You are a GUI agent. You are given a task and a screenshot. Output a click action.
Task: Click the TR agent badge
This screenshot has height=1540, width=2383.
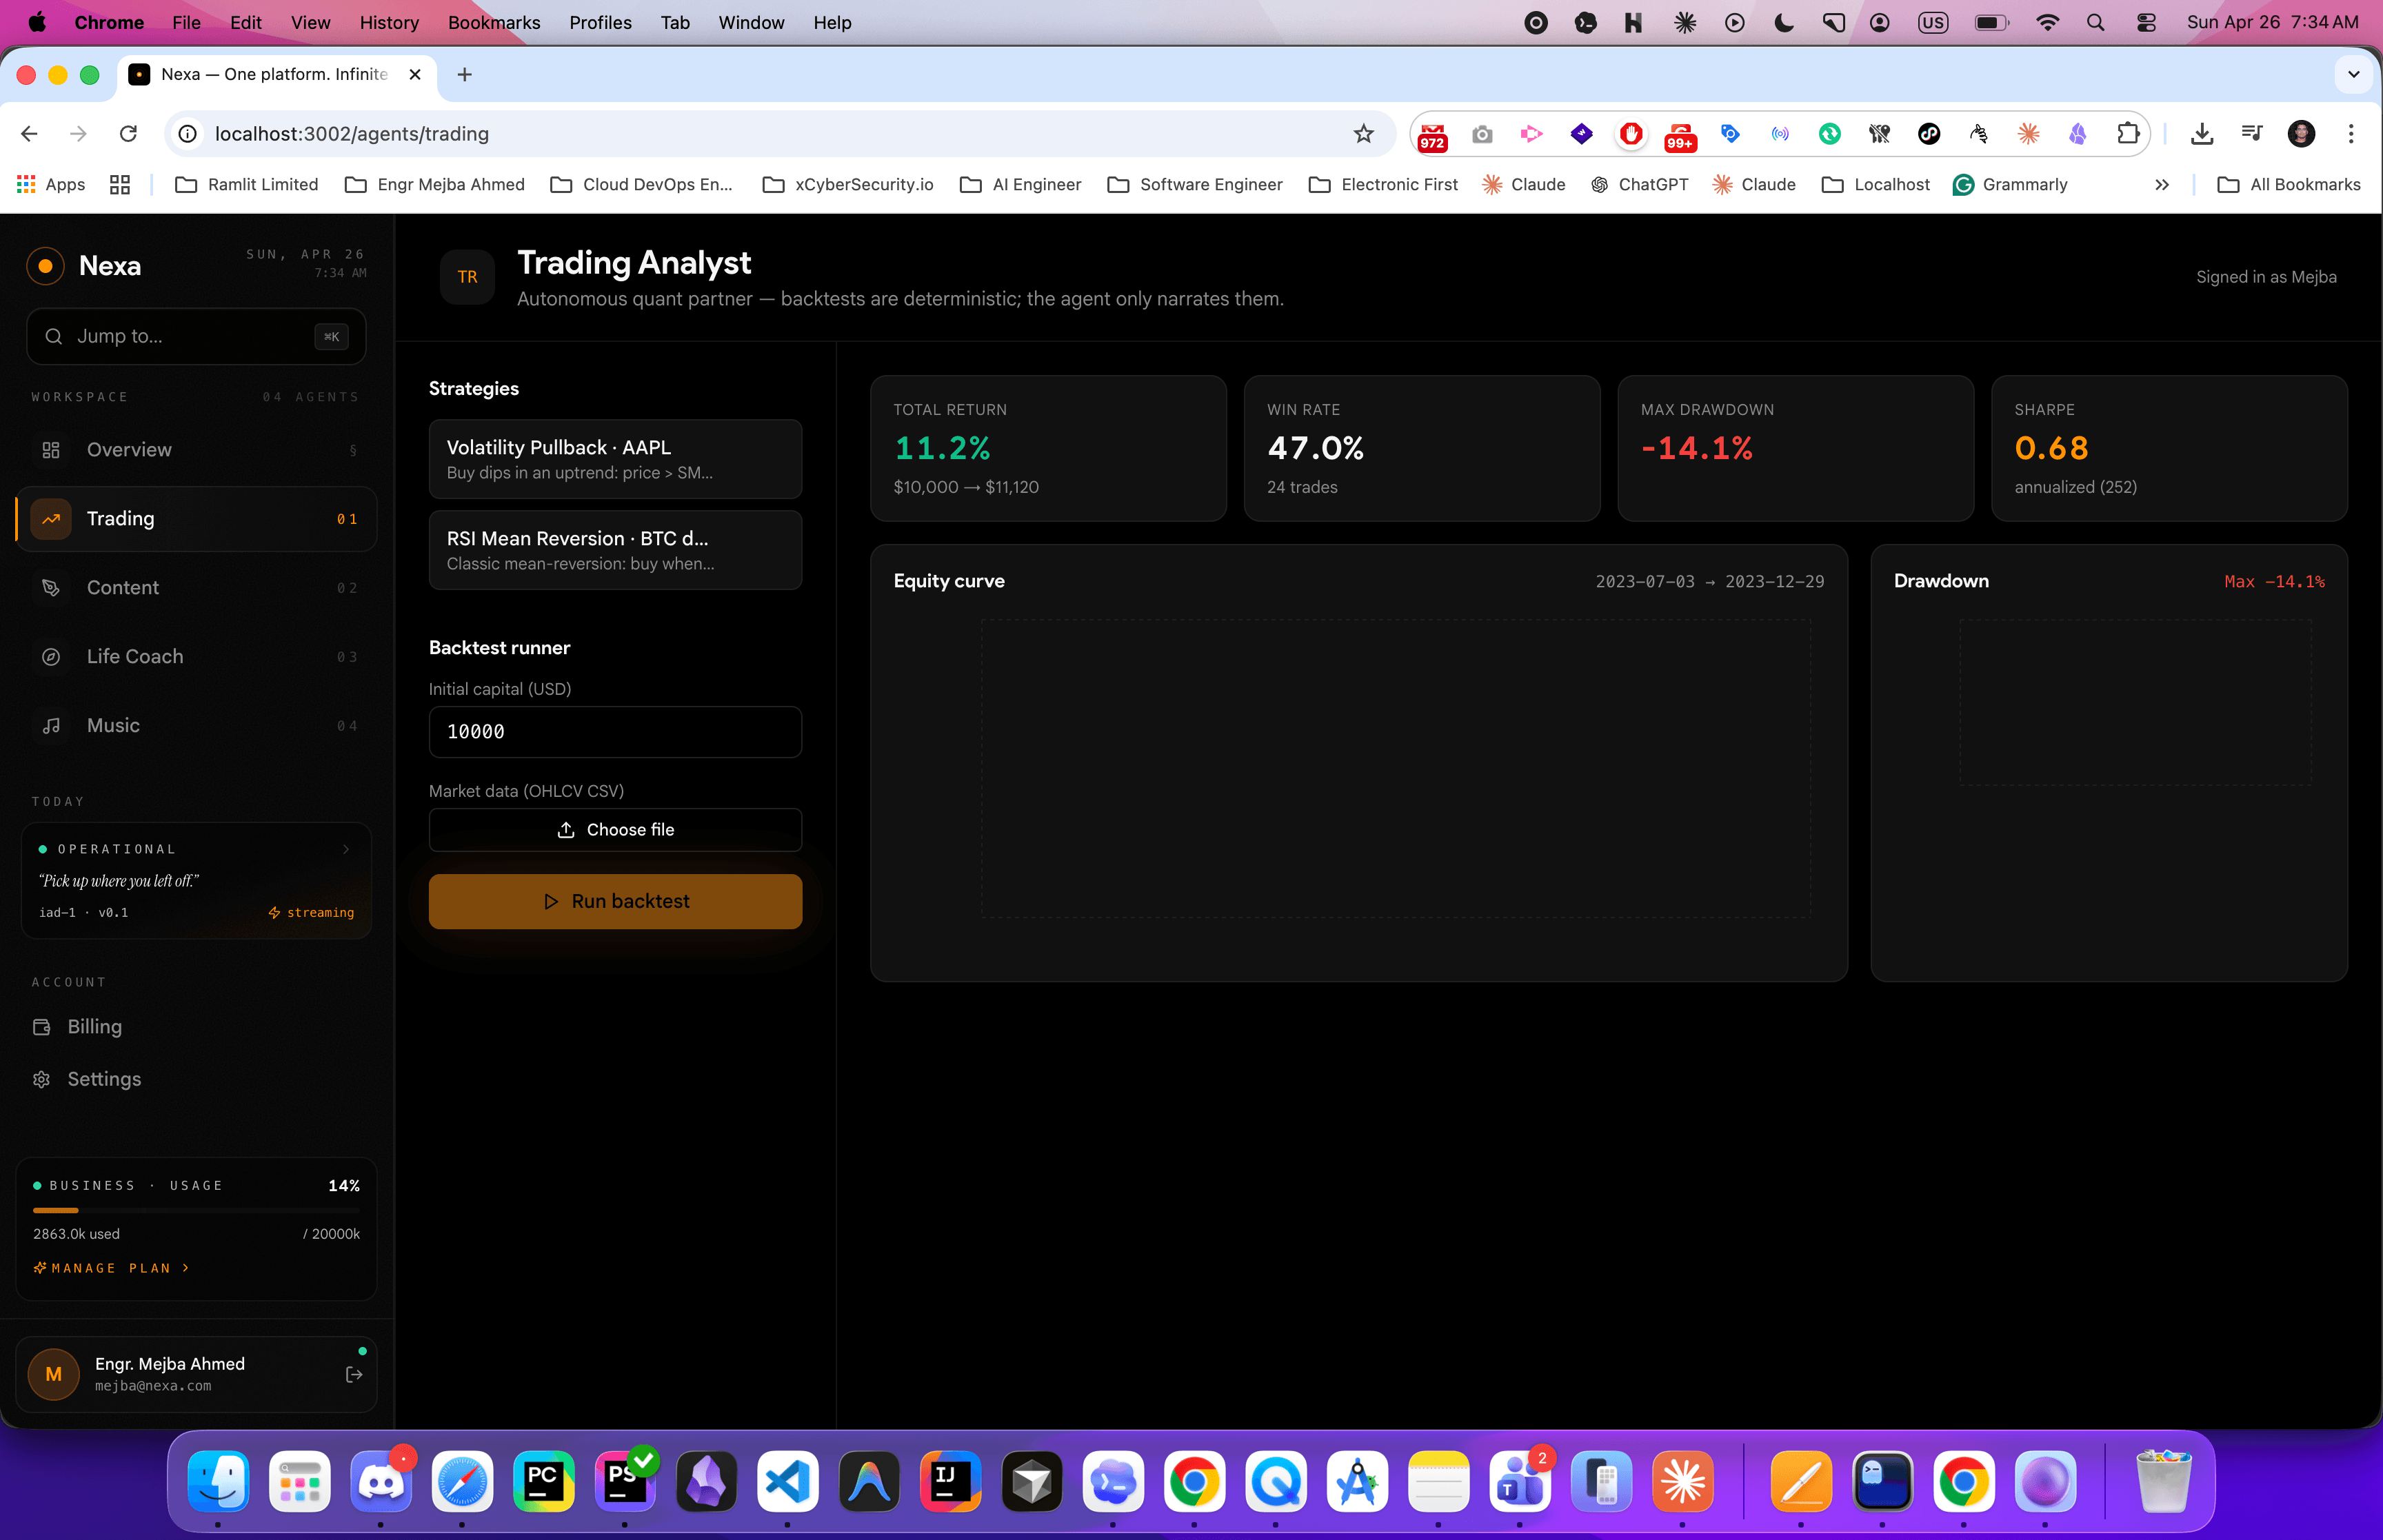tap(467, 277)
